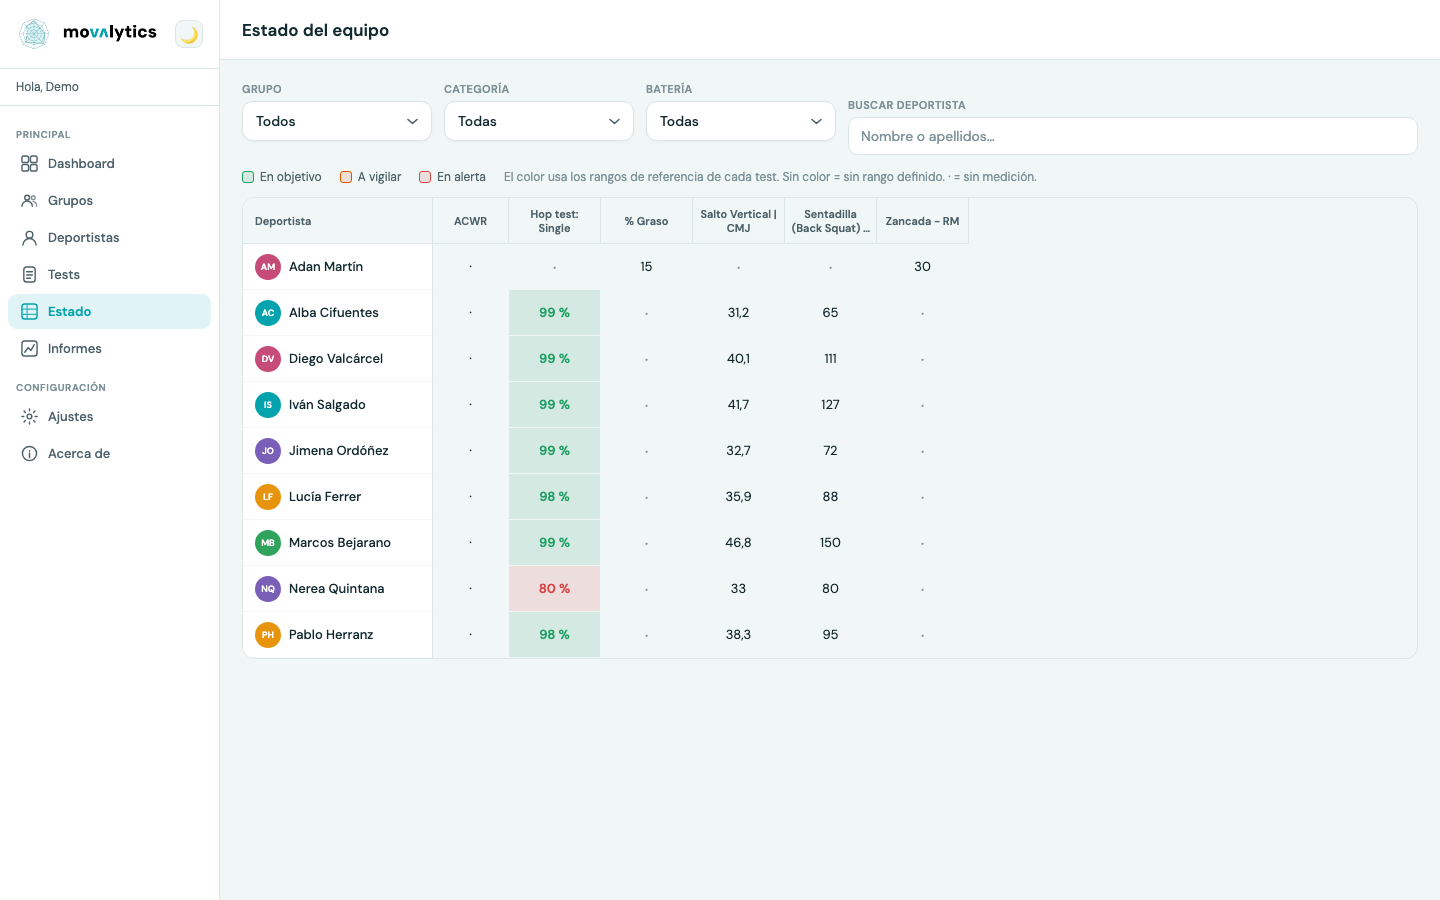Viewport: 1440px width, 900px height.
Task: Open athlete Pablo Herranz
Action: click(x=331, y=635)
